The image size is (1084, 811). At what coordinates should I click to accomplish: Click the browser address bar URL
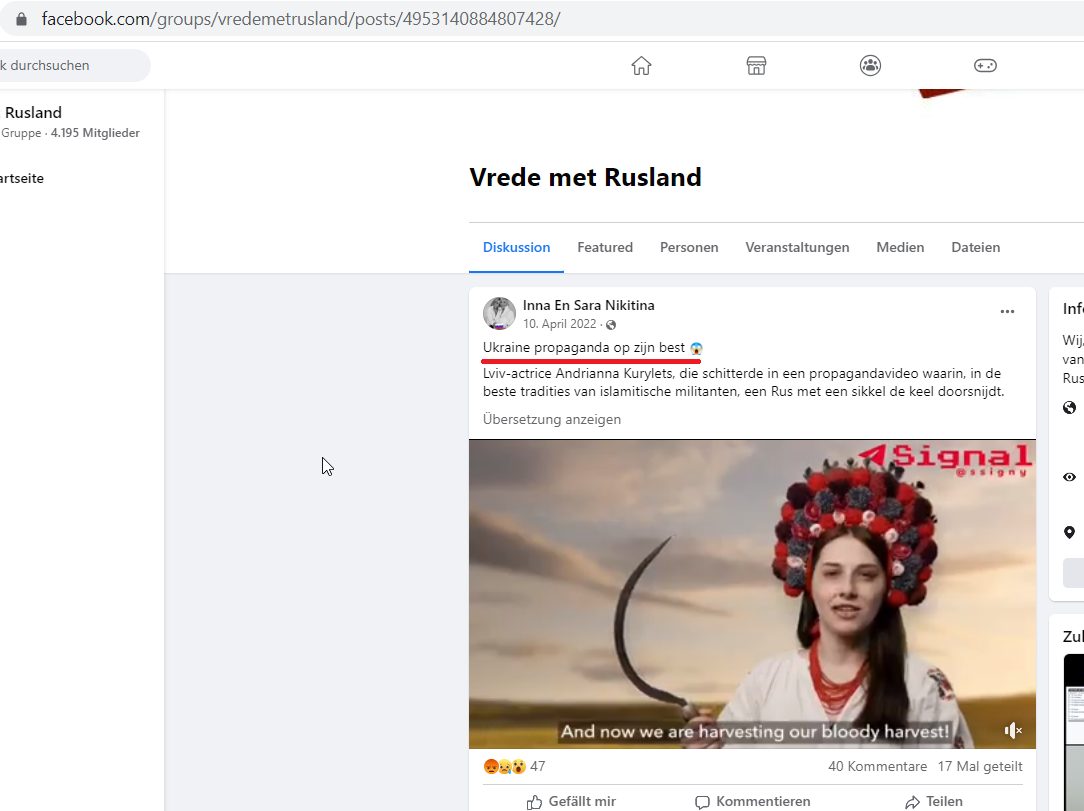pos(301,19)
